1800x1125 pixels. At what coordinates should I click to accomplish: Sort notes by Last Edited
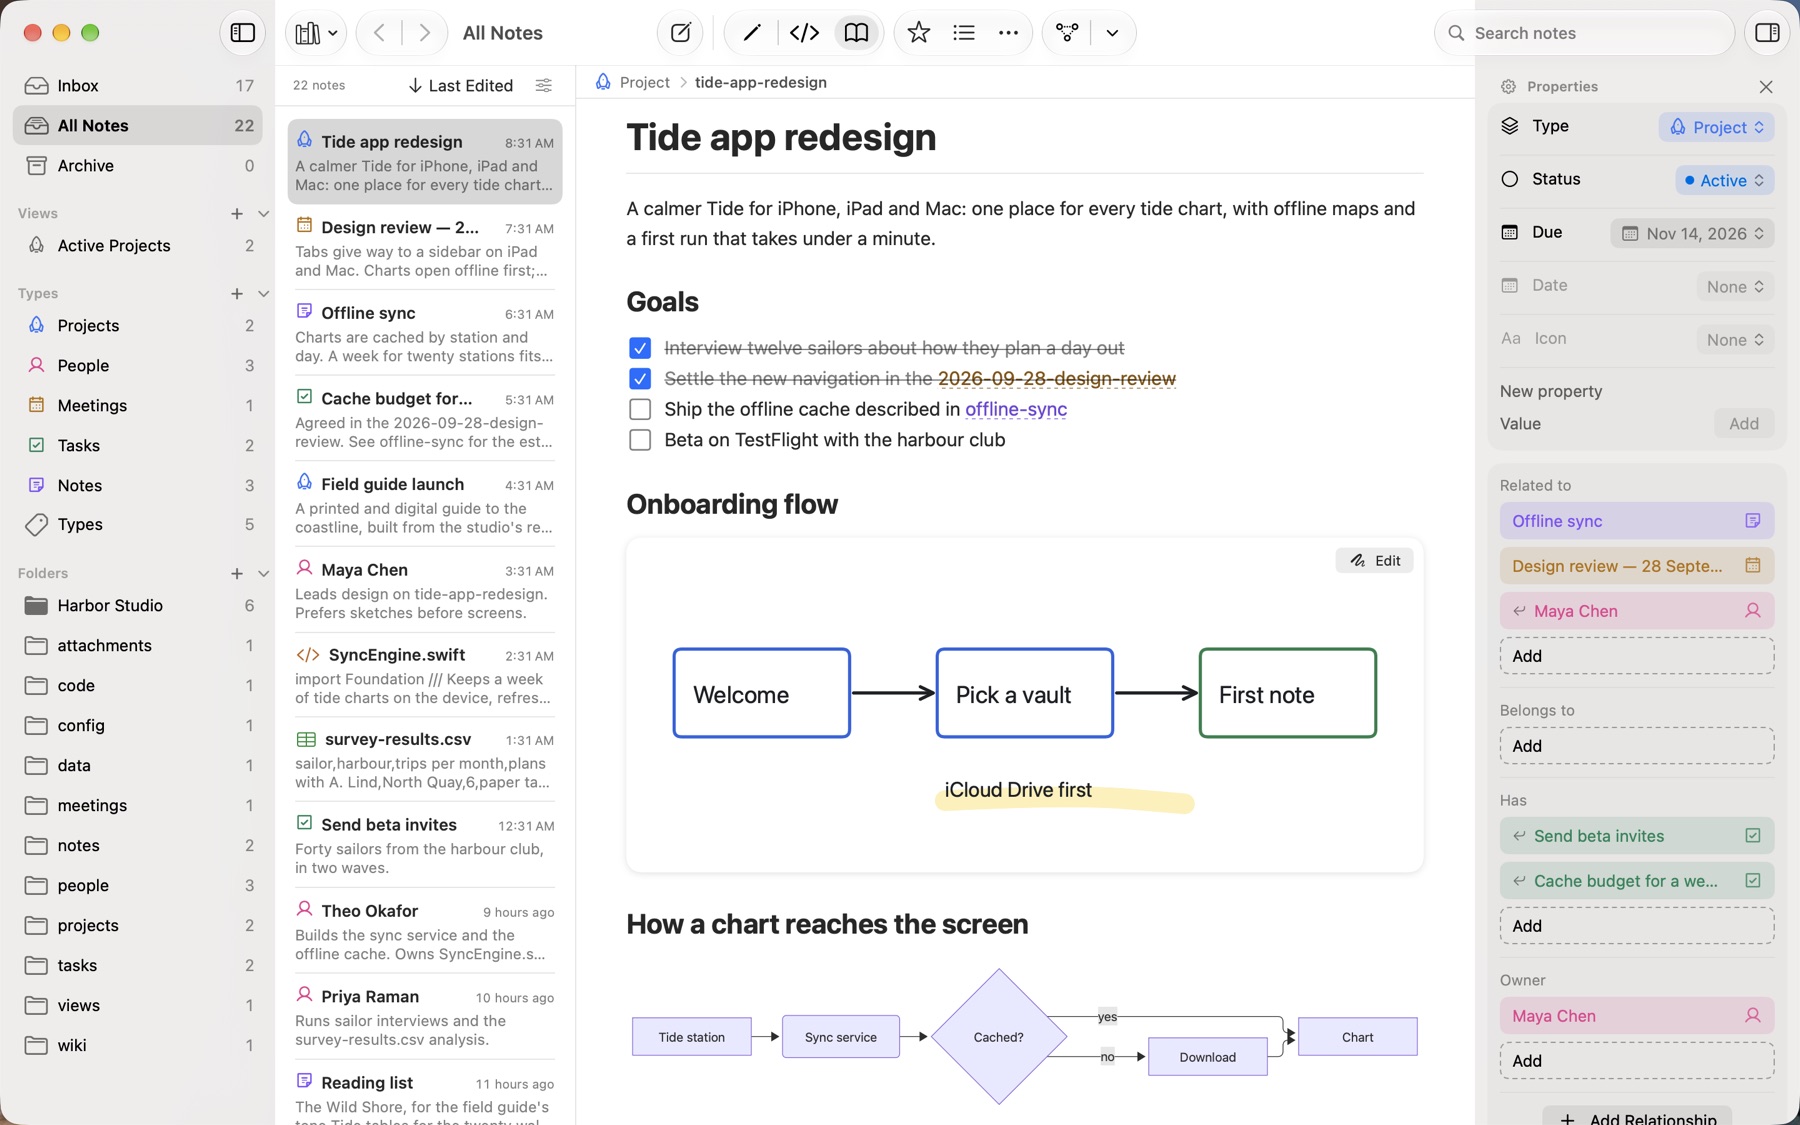pos(461,86)
